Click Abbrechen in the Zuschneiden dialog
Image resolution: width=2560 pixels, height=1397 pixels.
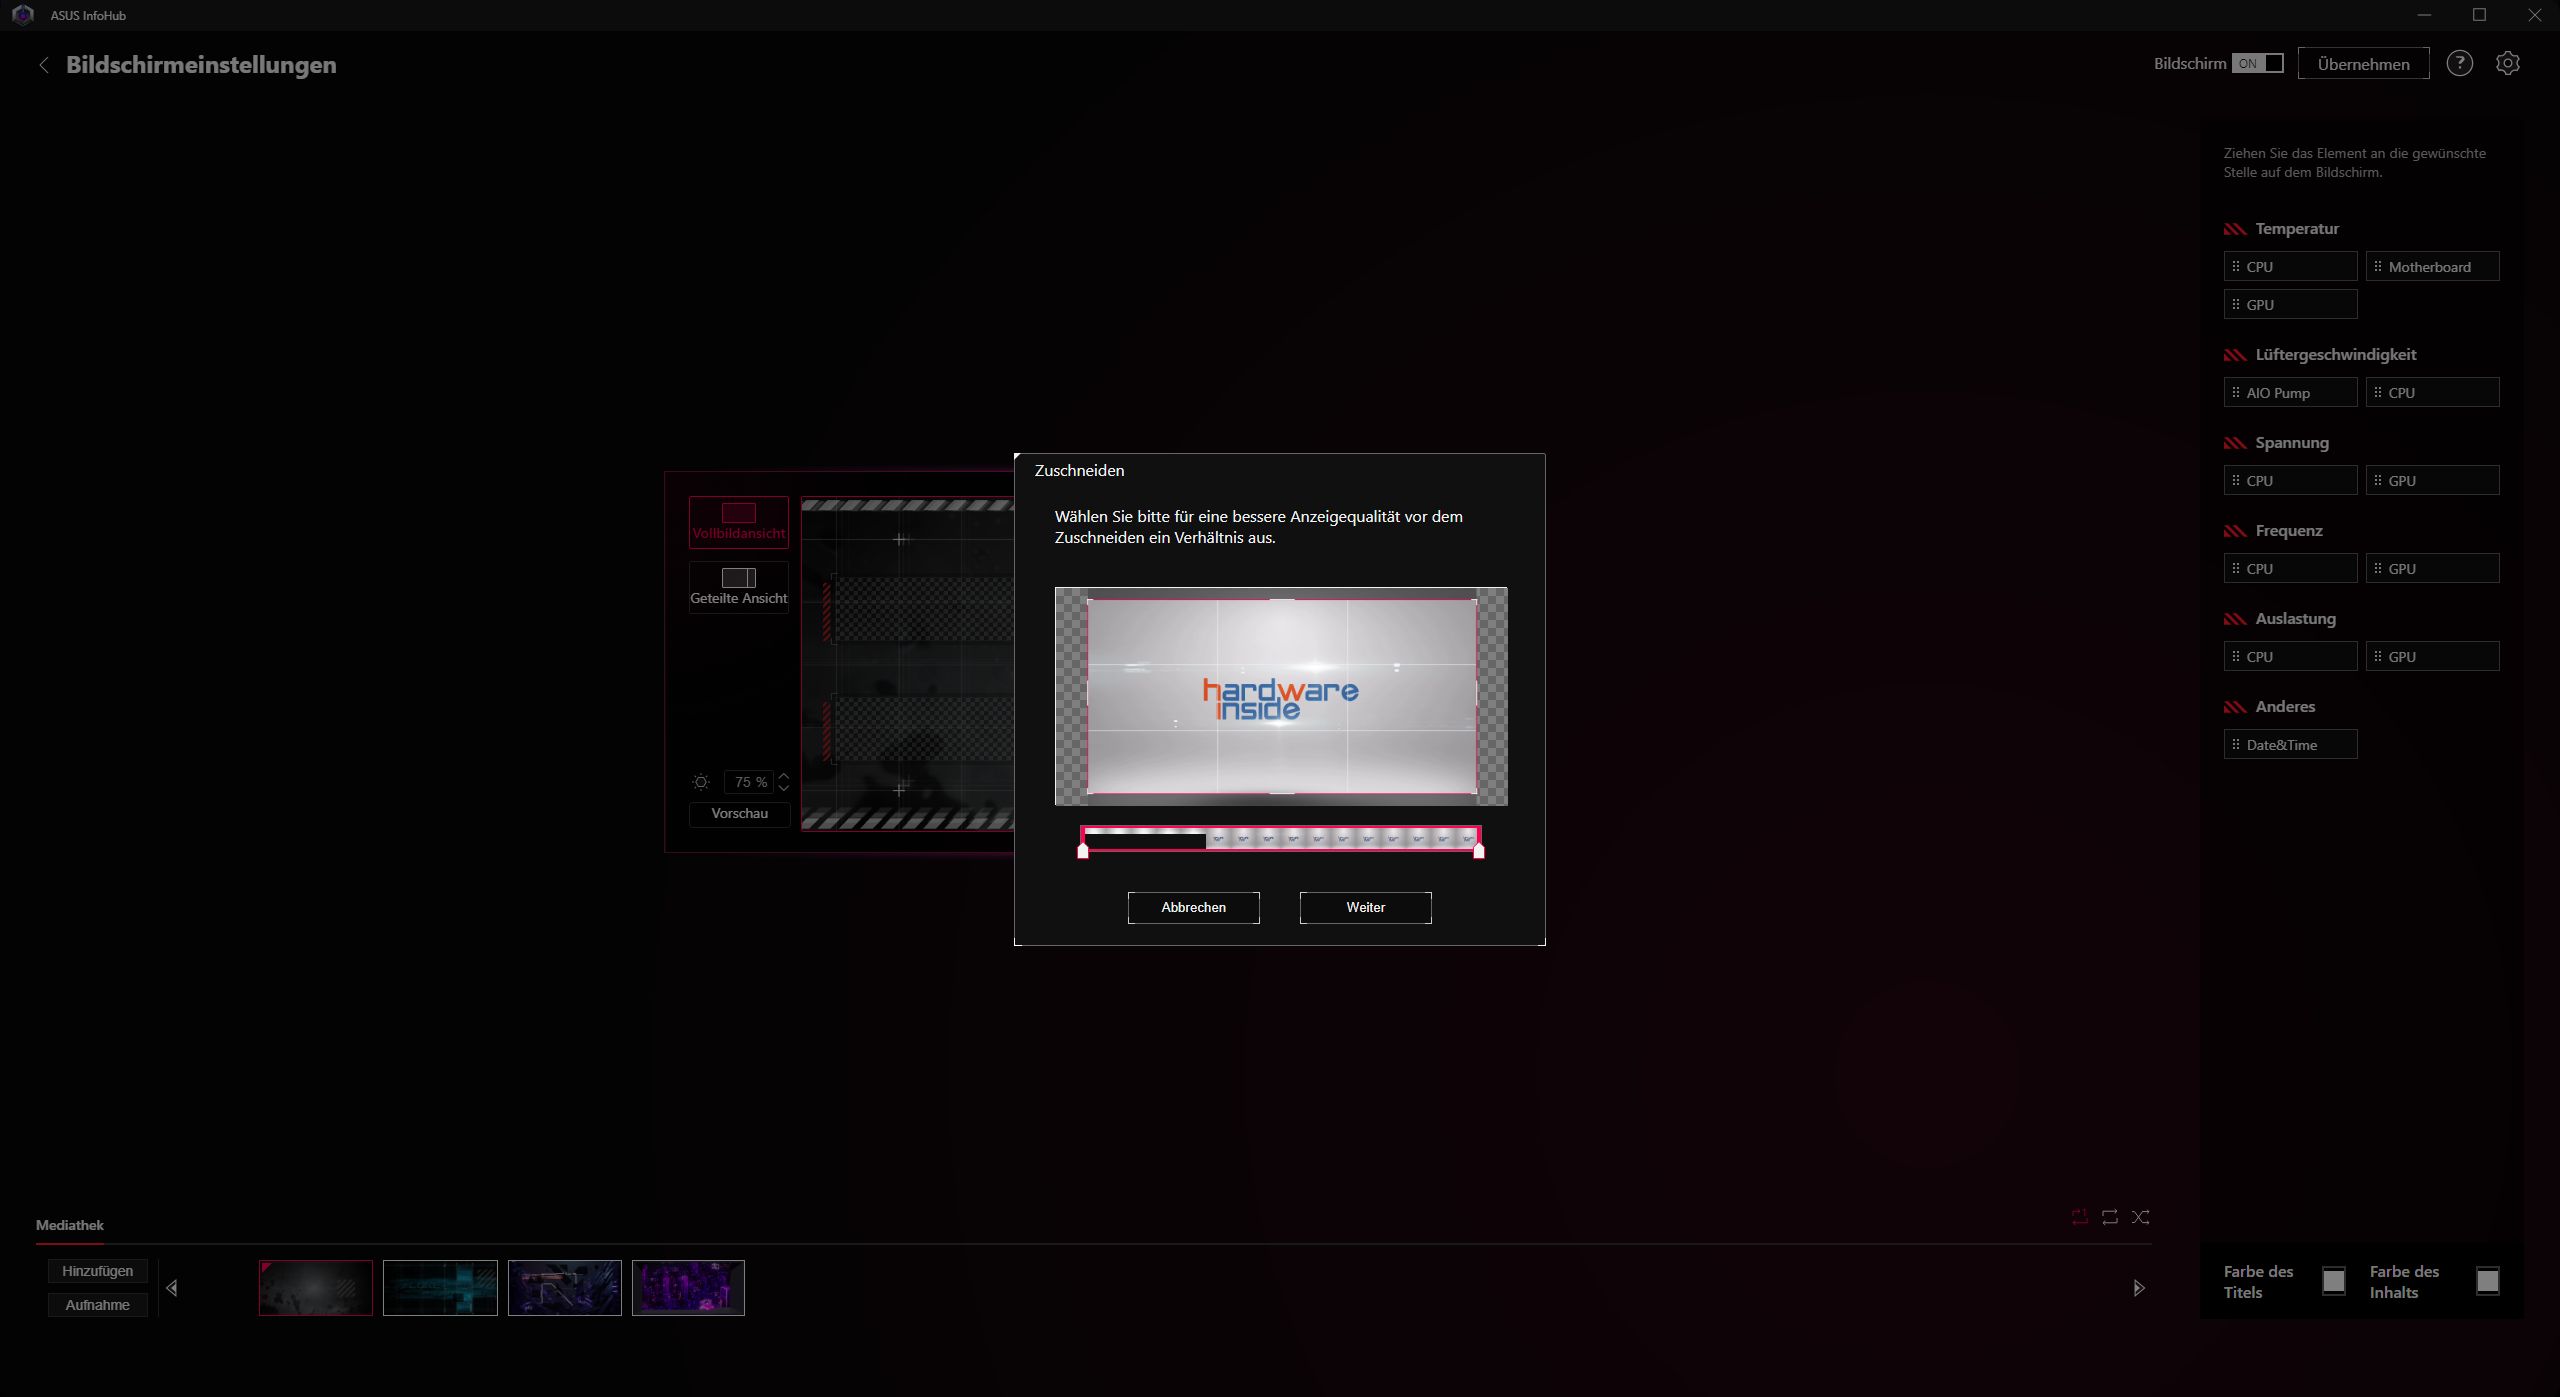pos(1193,907)
